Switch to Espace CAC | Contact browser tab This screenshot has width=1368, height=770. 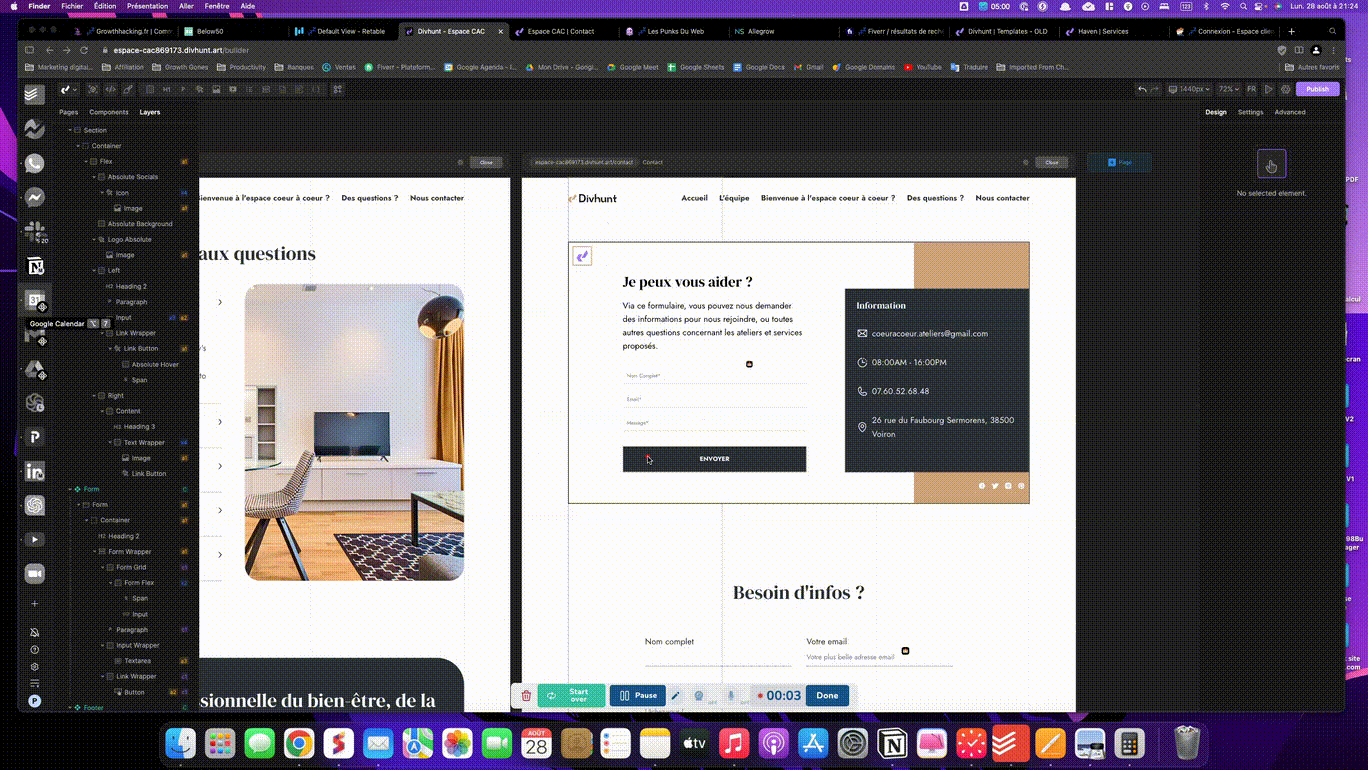(x=560, y=31)
